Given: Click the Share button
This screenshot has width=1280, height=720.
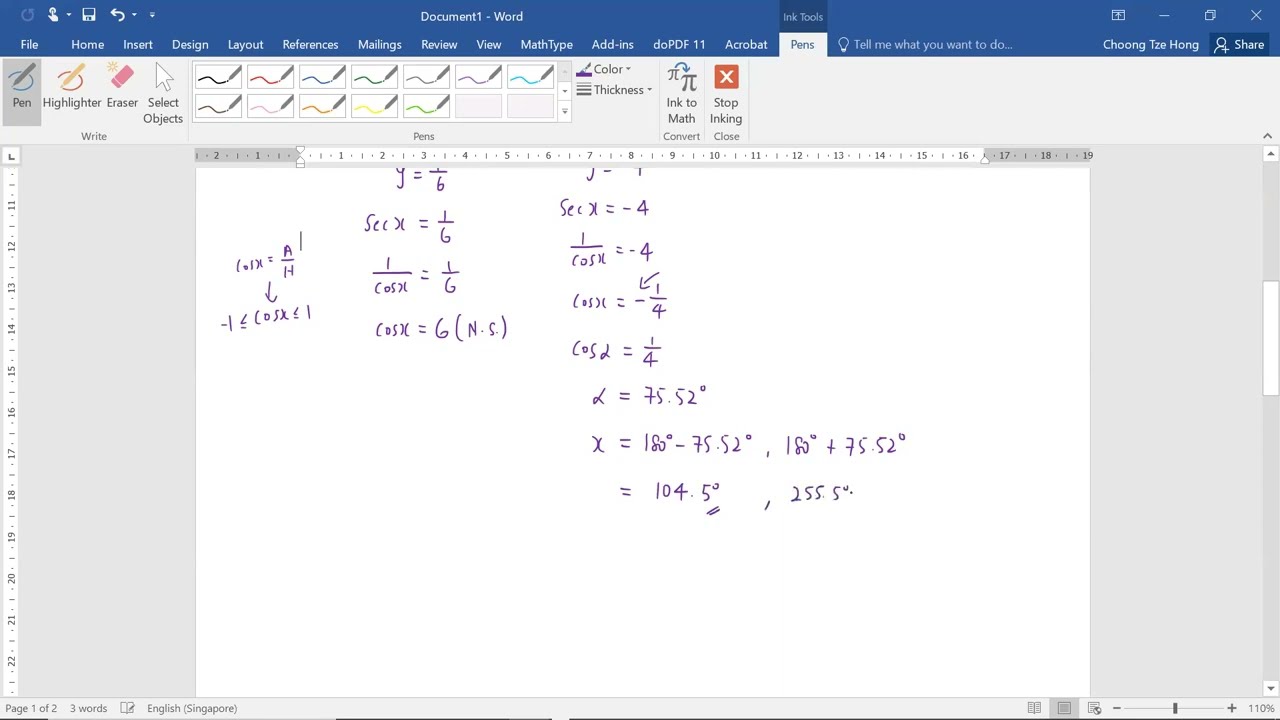Looking at the screenshot, I should click(x=1239, y=44).
